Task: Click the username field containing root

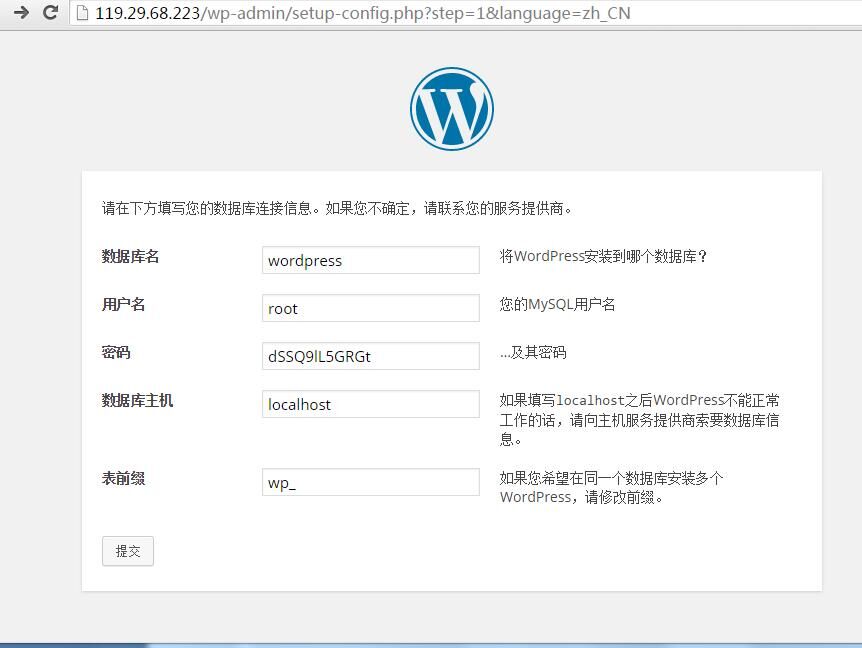Action: 371,308
